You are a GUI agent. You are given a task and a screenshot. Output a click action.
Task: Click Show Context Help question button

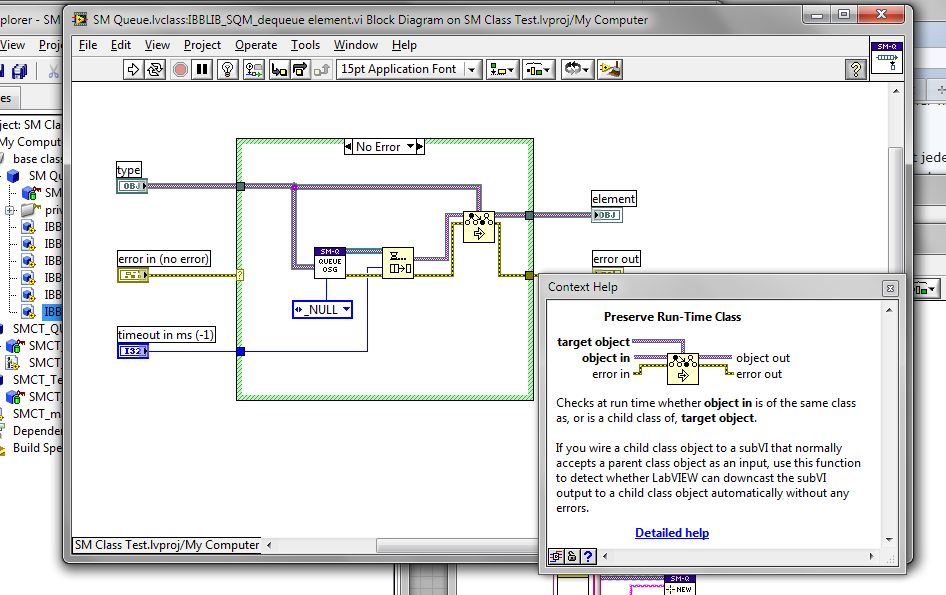[x=856, y=69]
